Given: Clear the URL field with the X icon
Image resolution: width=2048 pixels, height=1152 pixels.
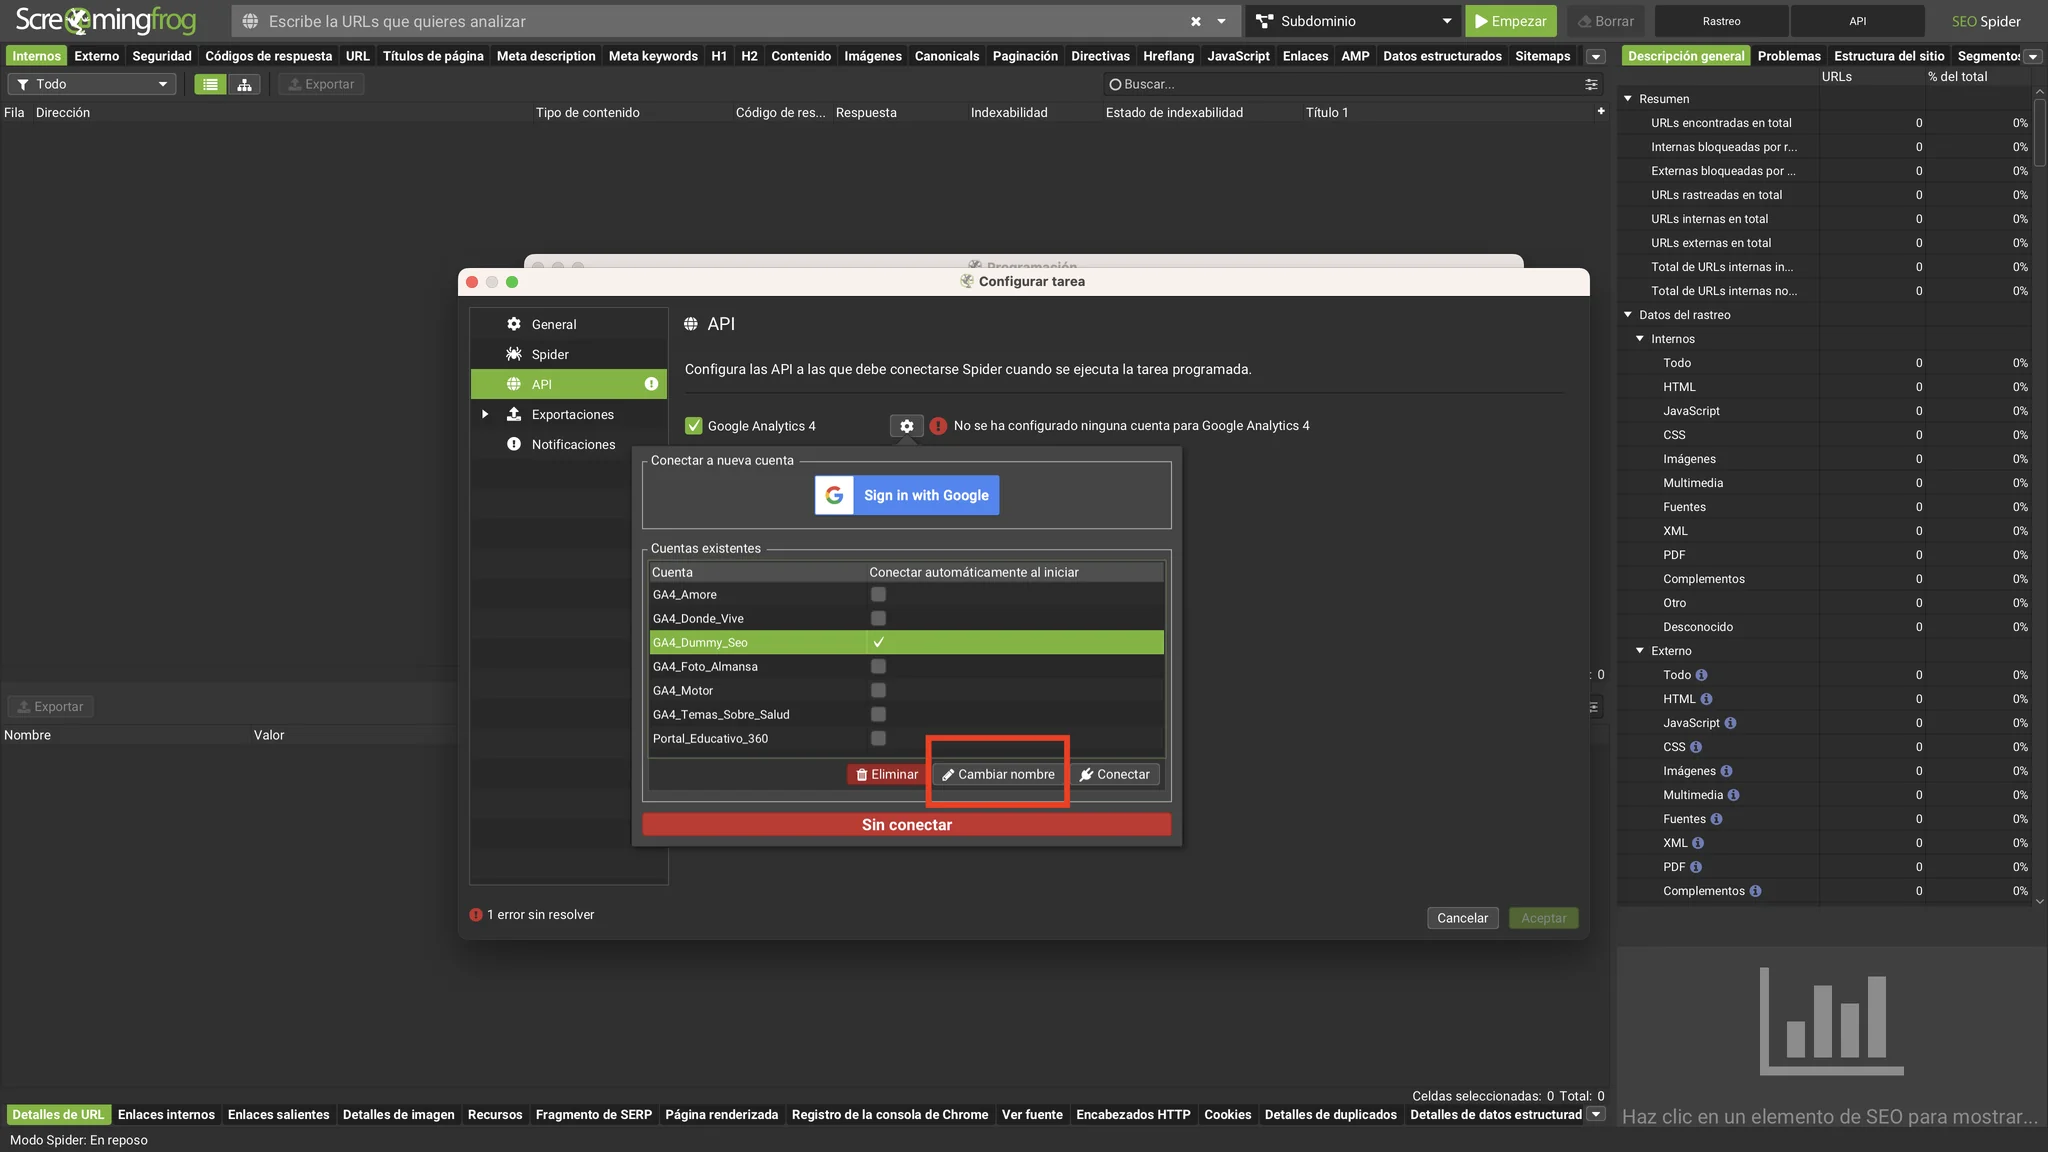Looking at the screenshot, I should coord(1196,21).
